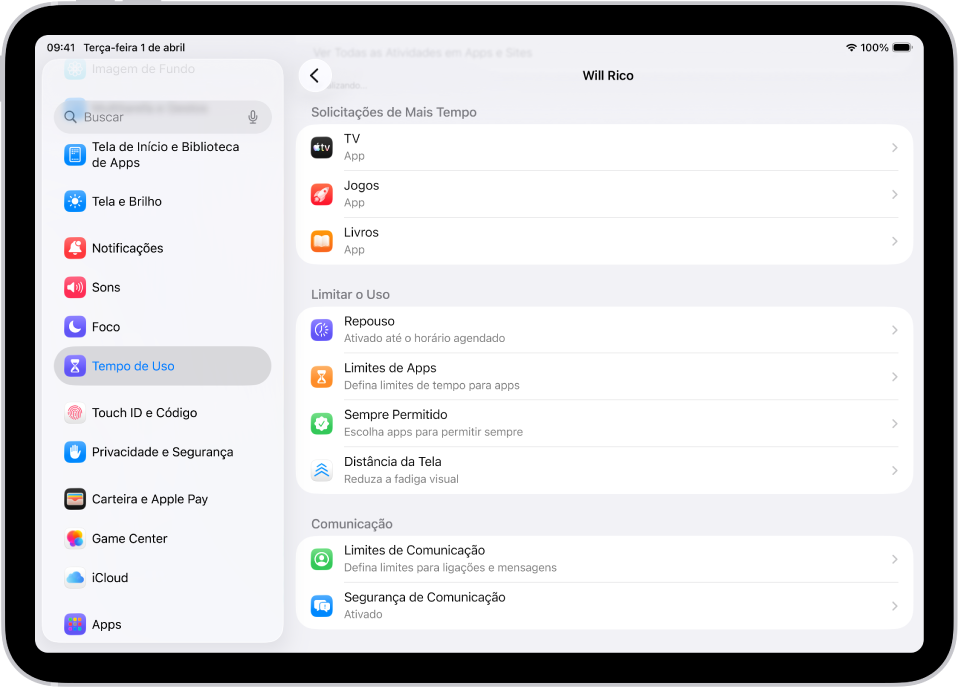Open the Repouso setting label
Screen dimensions: 958x689
[x=369, y=321]
